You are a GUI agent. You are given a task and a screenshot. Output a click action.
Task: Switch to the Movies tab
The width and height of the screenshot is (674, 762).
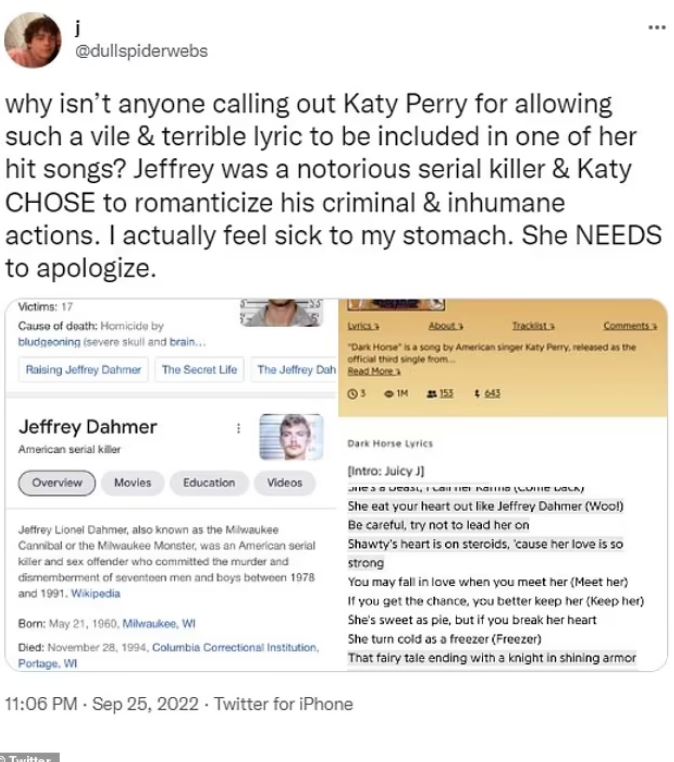(x=132, y=483)
